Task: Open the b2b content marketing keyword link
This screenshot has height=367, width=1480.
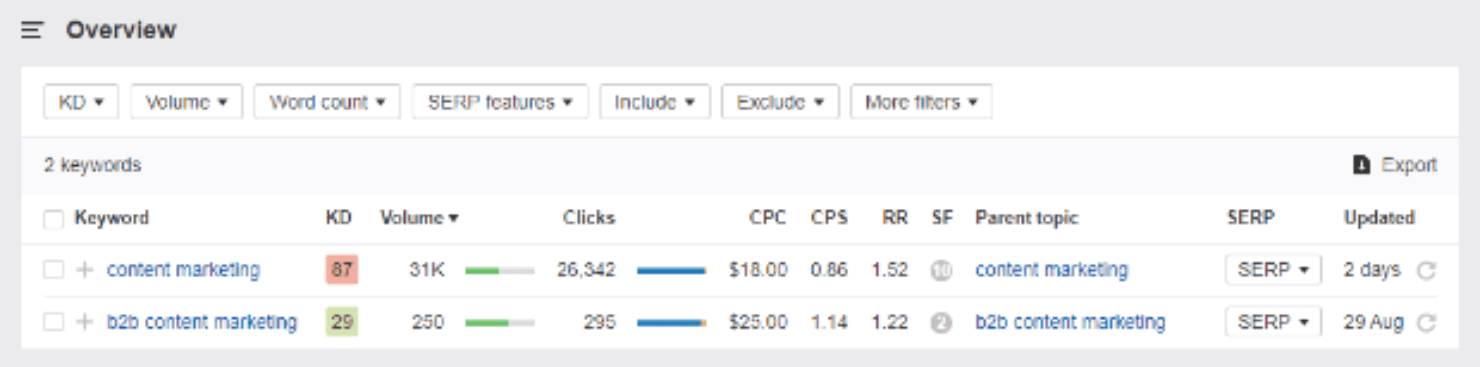Action: point(202,322)
